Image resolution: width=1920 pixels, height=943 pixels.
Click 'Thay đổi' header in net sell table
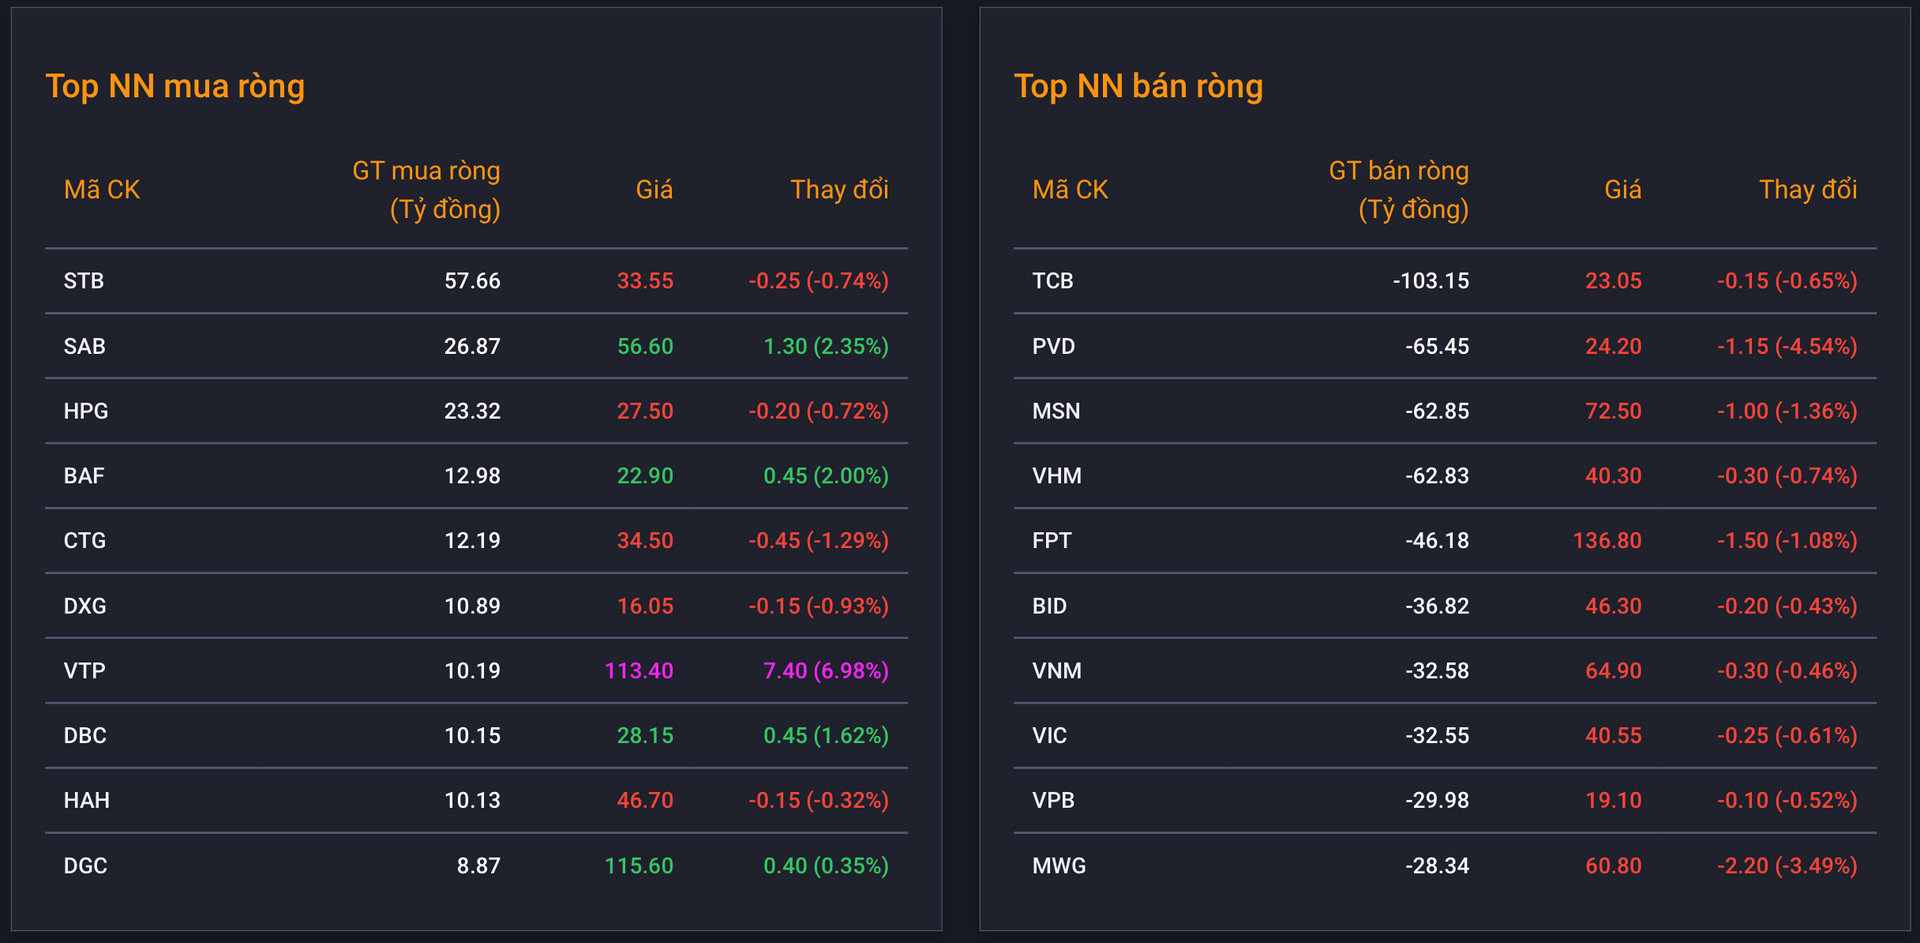1808,190
